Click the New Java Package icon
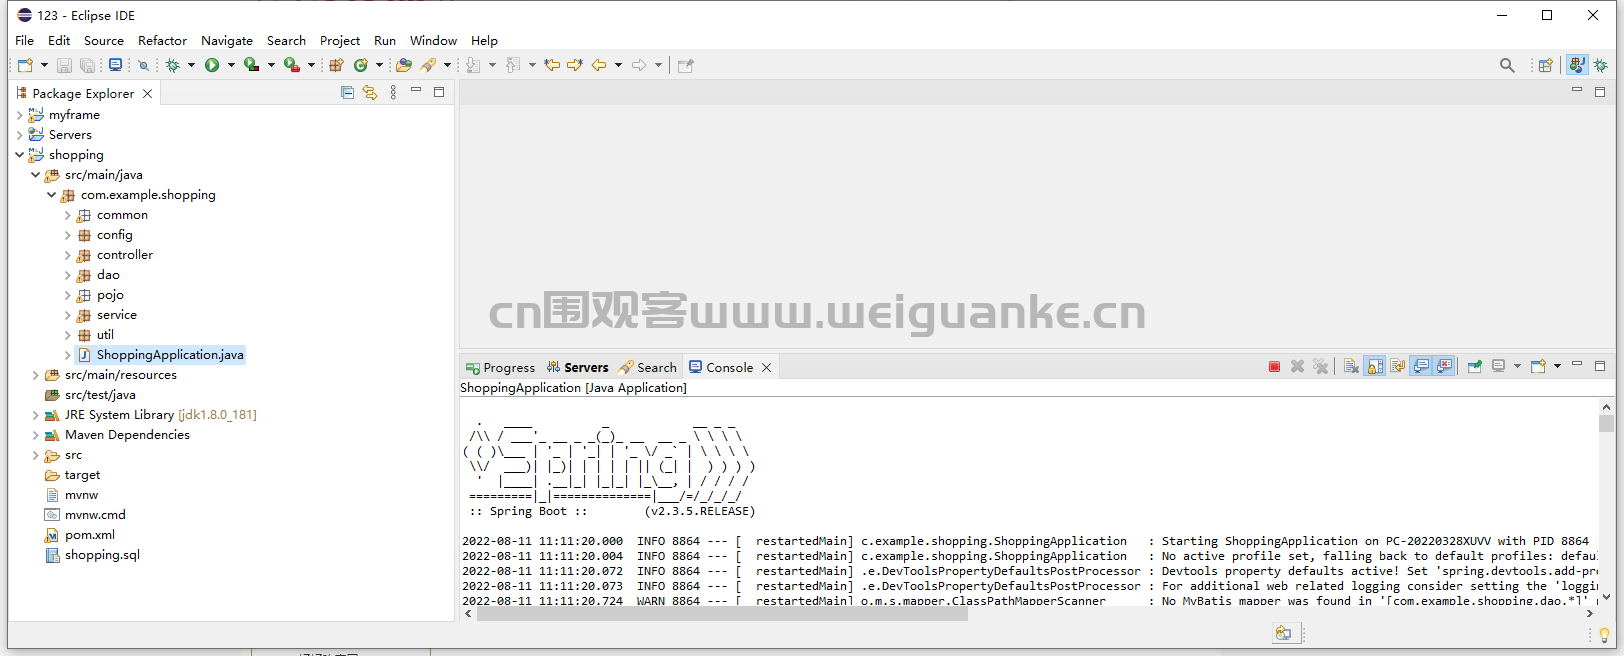This screenshot has width=1624, height=656. pos(337,65)
